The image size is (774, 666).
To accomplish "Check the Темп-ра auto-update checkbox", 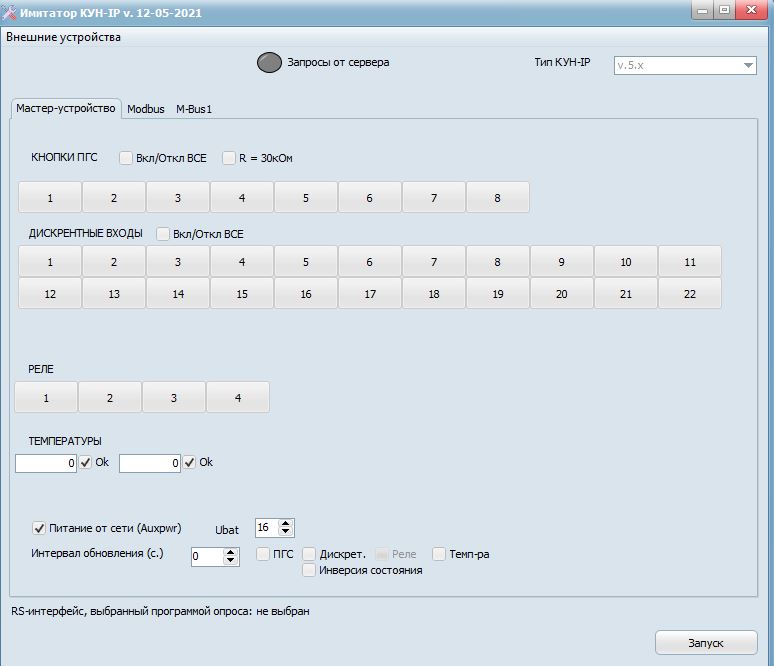I will pos(439,554).
